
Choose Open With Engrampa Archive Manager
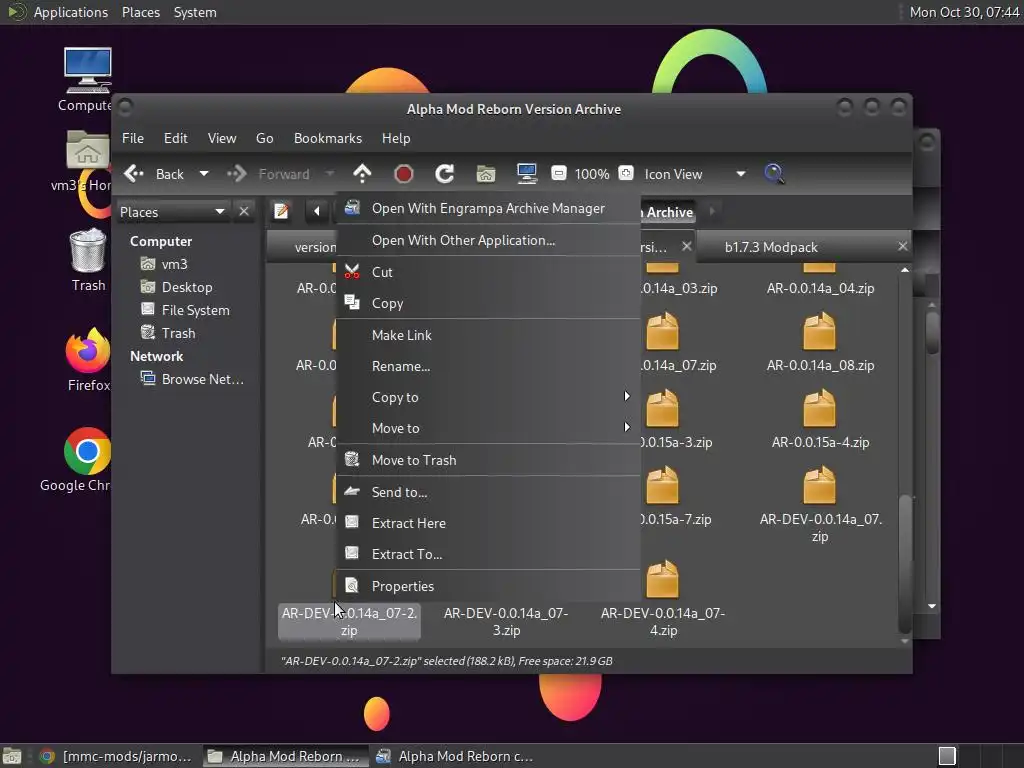488,208
